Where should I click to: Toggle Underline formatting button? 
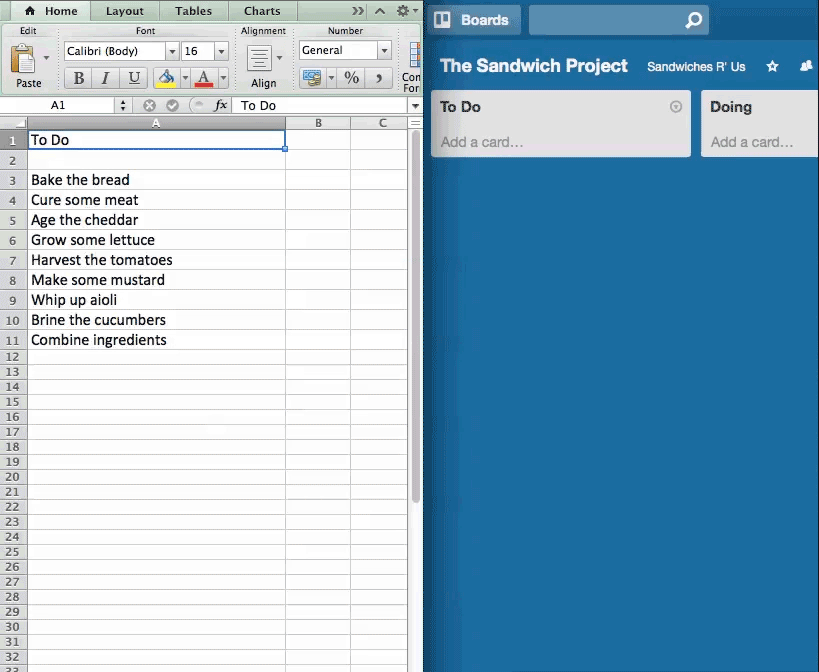point(134,78)
